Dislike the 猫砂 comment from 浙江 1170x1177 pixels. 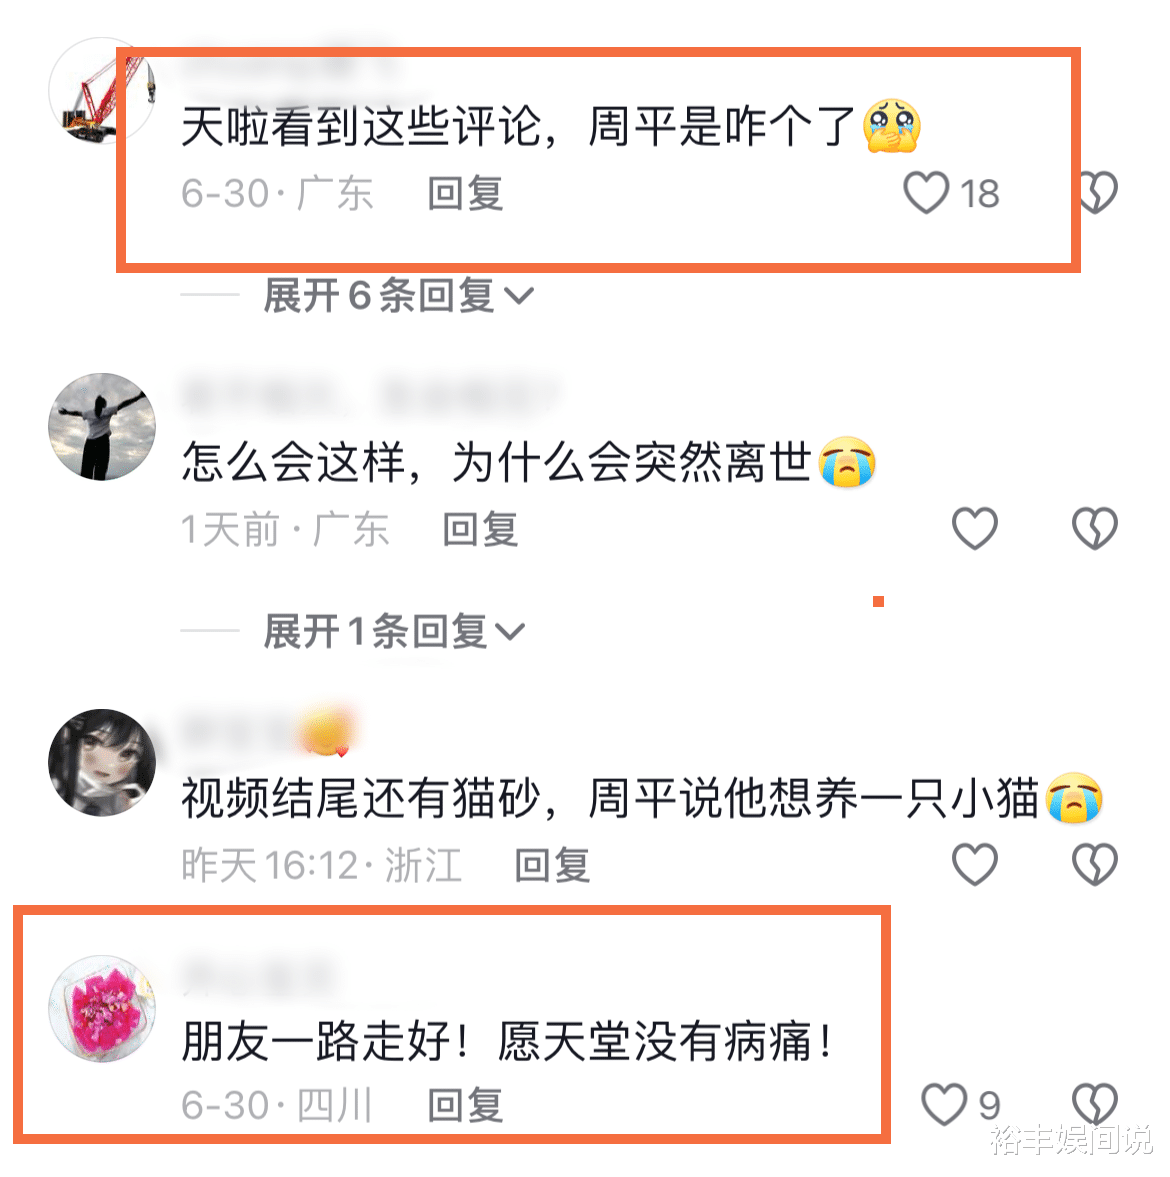[1095, 863]
